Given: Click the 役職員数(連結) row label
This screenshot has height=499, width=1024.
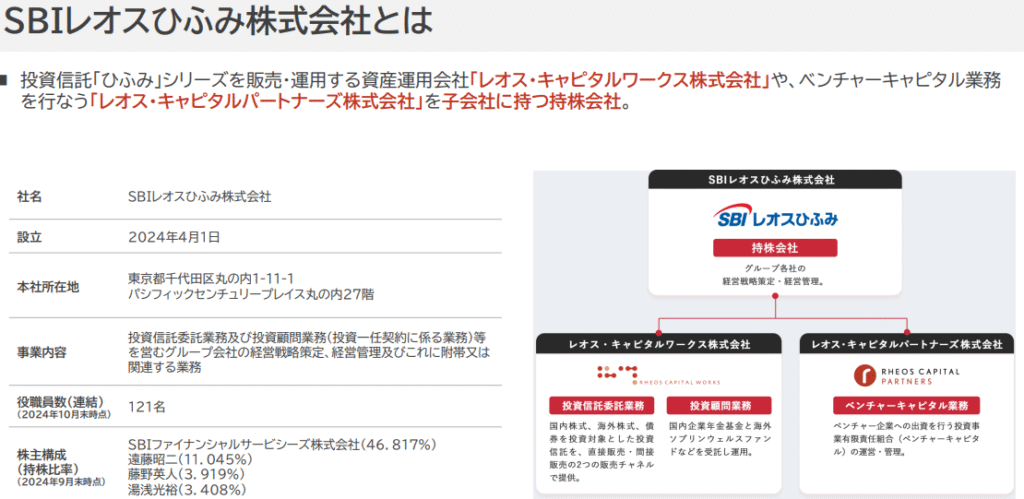Looking at the screenshot, I should click(x=60, y=401).
